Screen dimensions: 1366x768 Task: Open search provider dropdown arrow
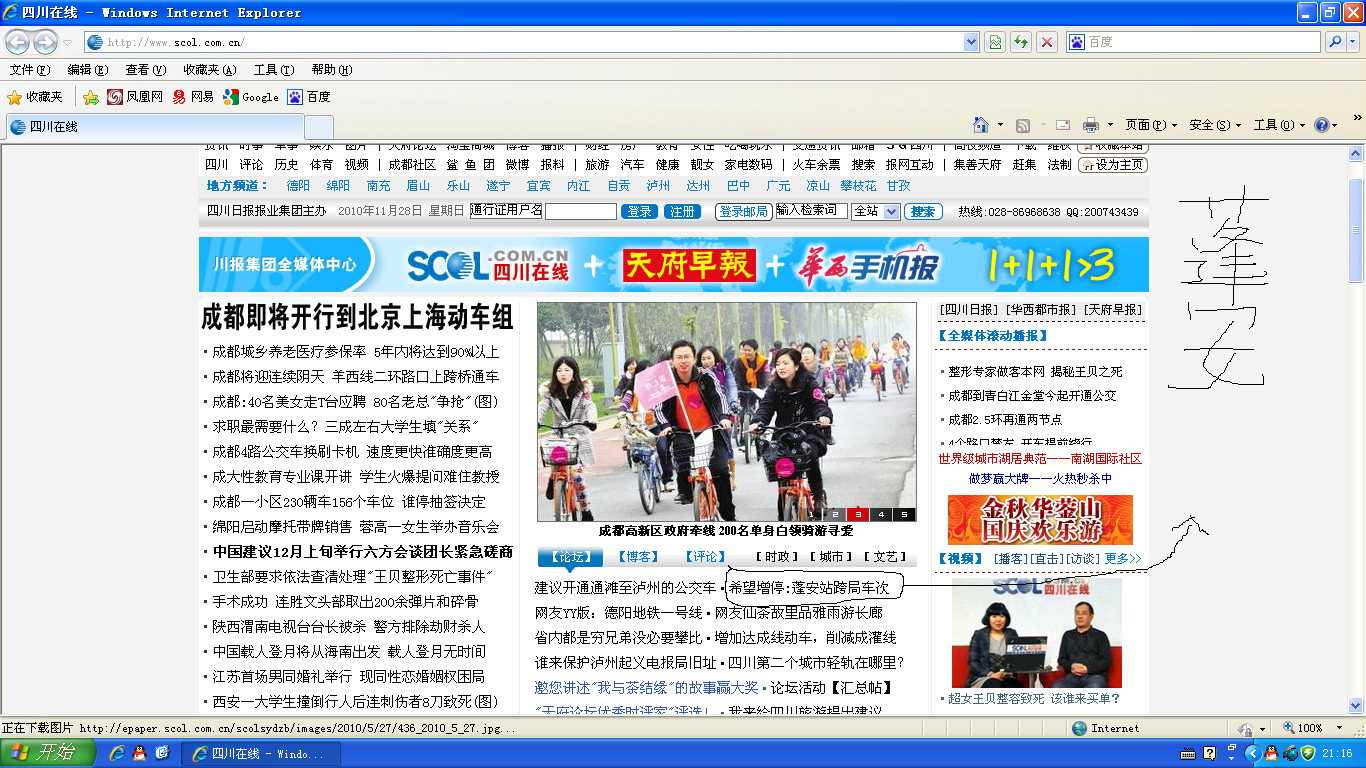[x=1353, y=42]
